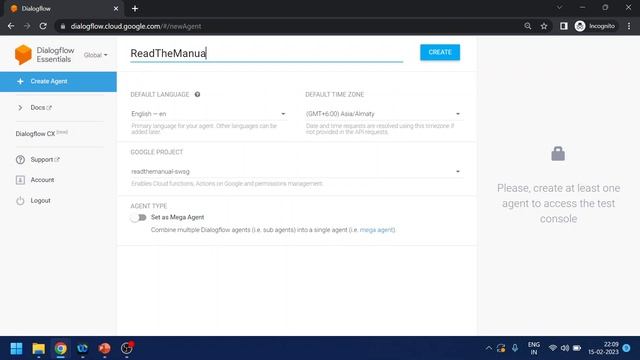Click the battery tray icon

(x=577, y=348)
